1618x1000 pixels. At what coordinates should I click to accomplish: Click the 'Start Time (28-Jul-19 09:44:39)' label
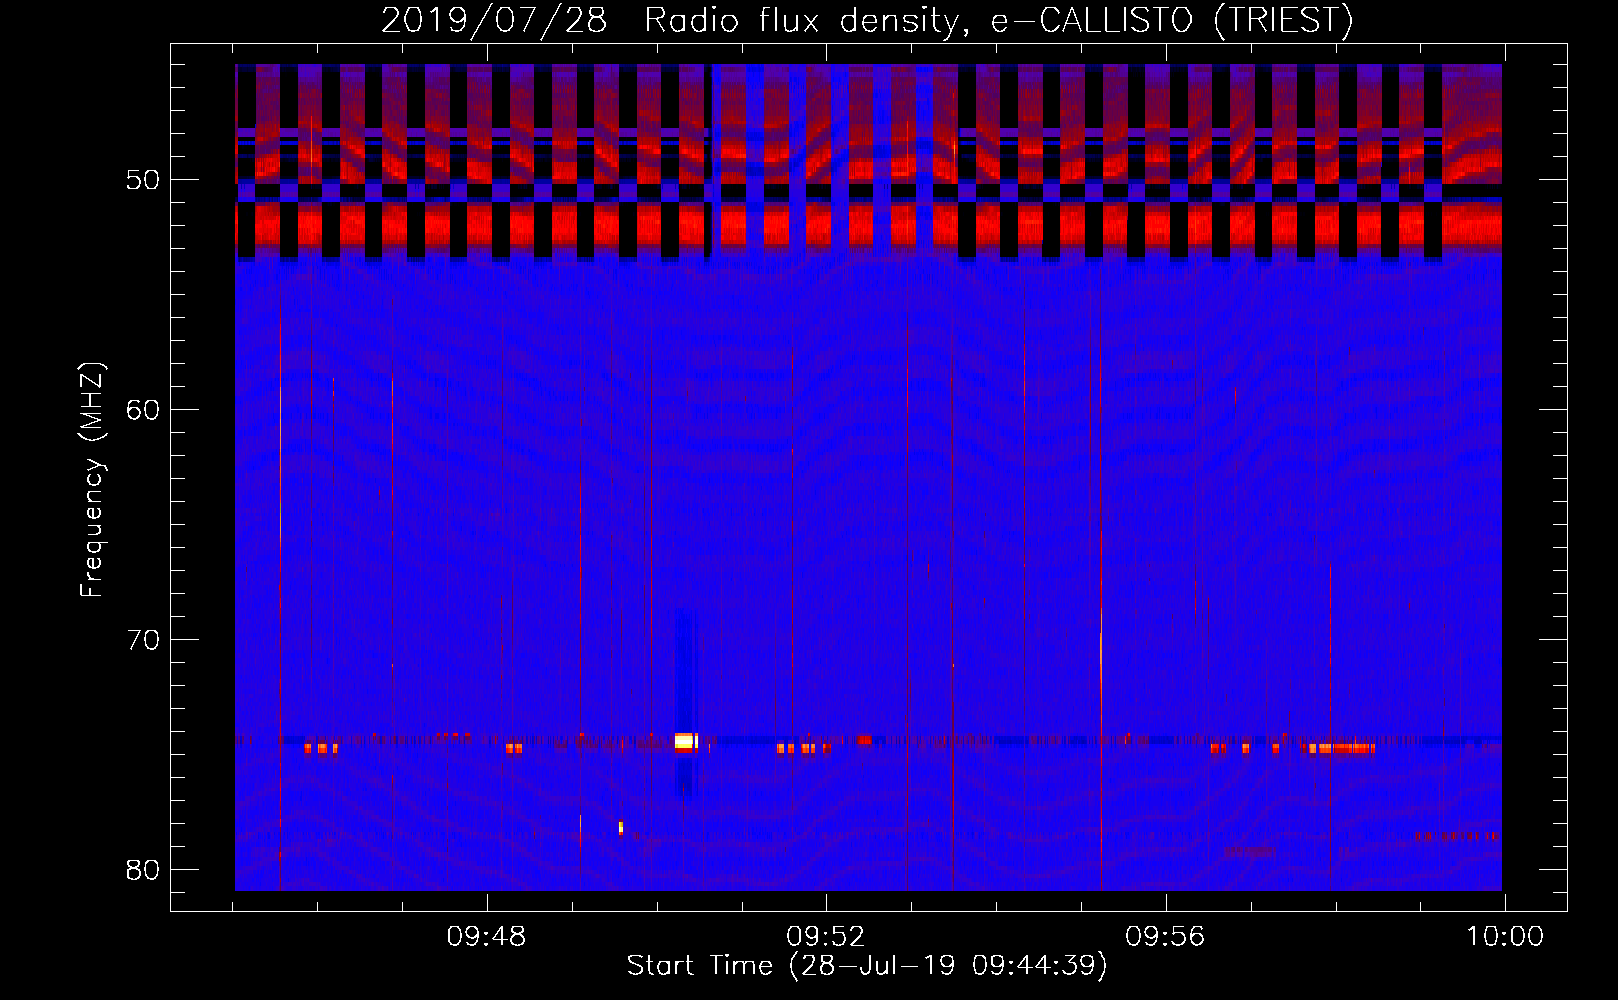pyautogui.click(x=867, y=966)
